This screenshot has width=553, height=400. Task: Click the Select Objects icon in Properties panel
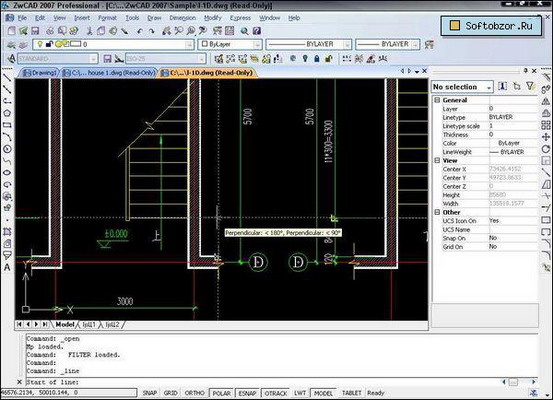(x=517, y=86)
